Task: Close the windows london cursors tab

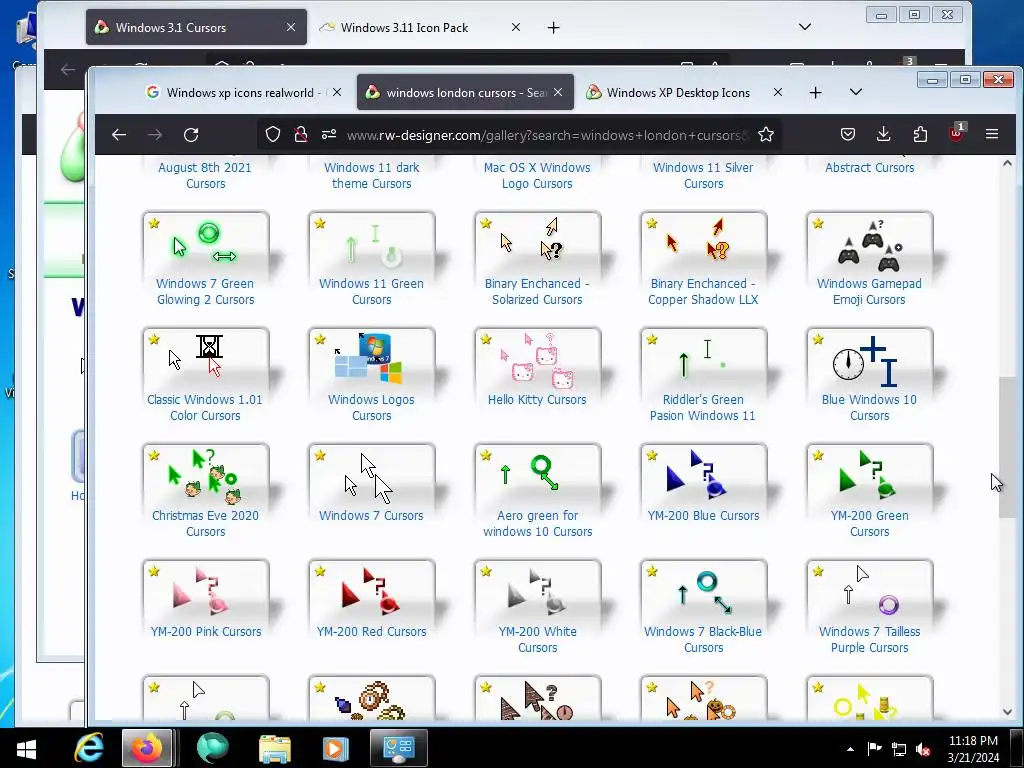Action: (x=558, y=92)
